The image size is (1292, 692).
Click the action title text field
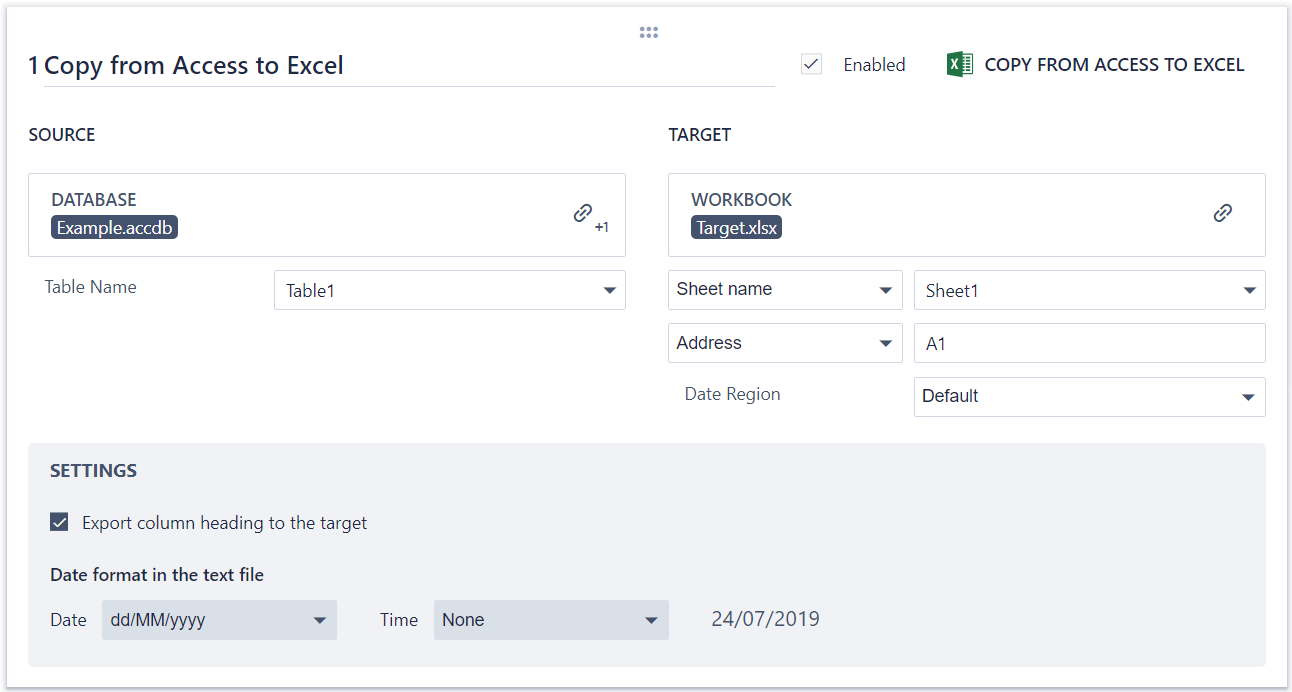point(400,66)
